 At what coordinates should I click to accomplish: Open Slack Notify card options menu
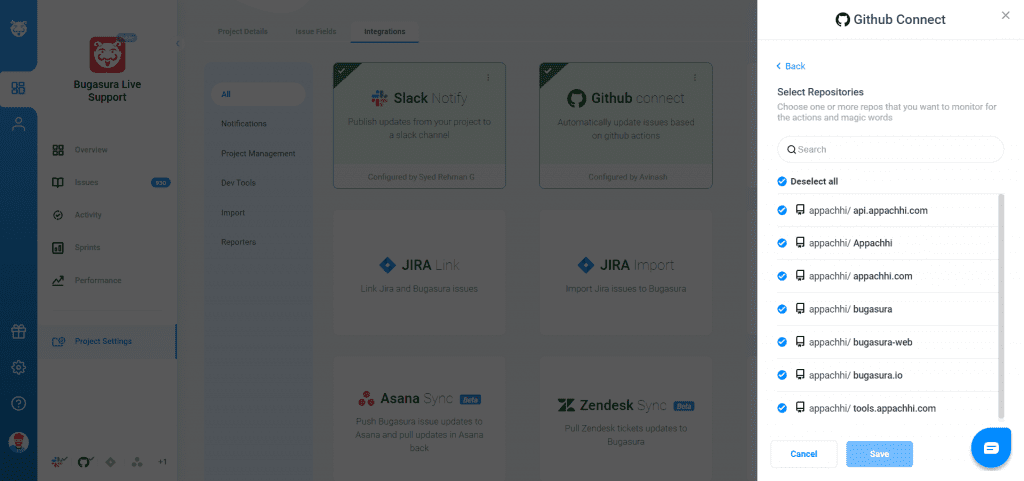pos(488,78)
